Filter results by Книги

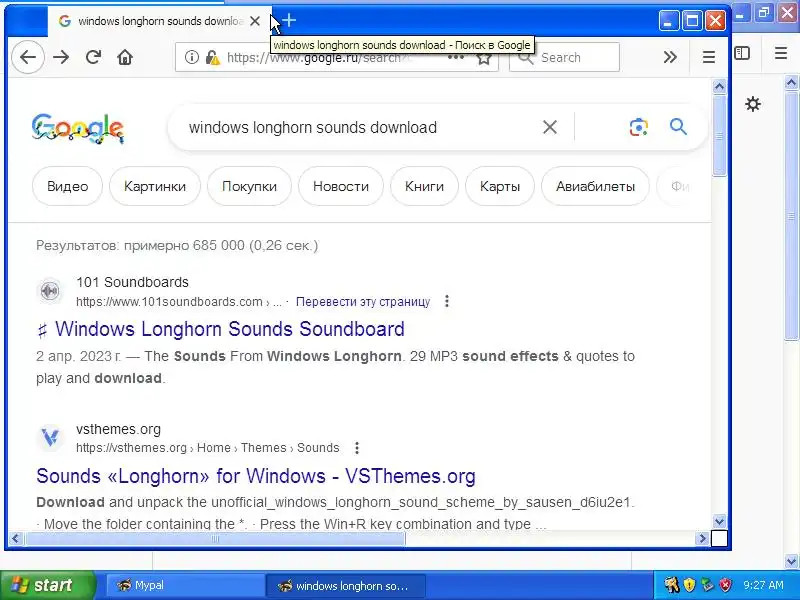(x=424, y=186)
